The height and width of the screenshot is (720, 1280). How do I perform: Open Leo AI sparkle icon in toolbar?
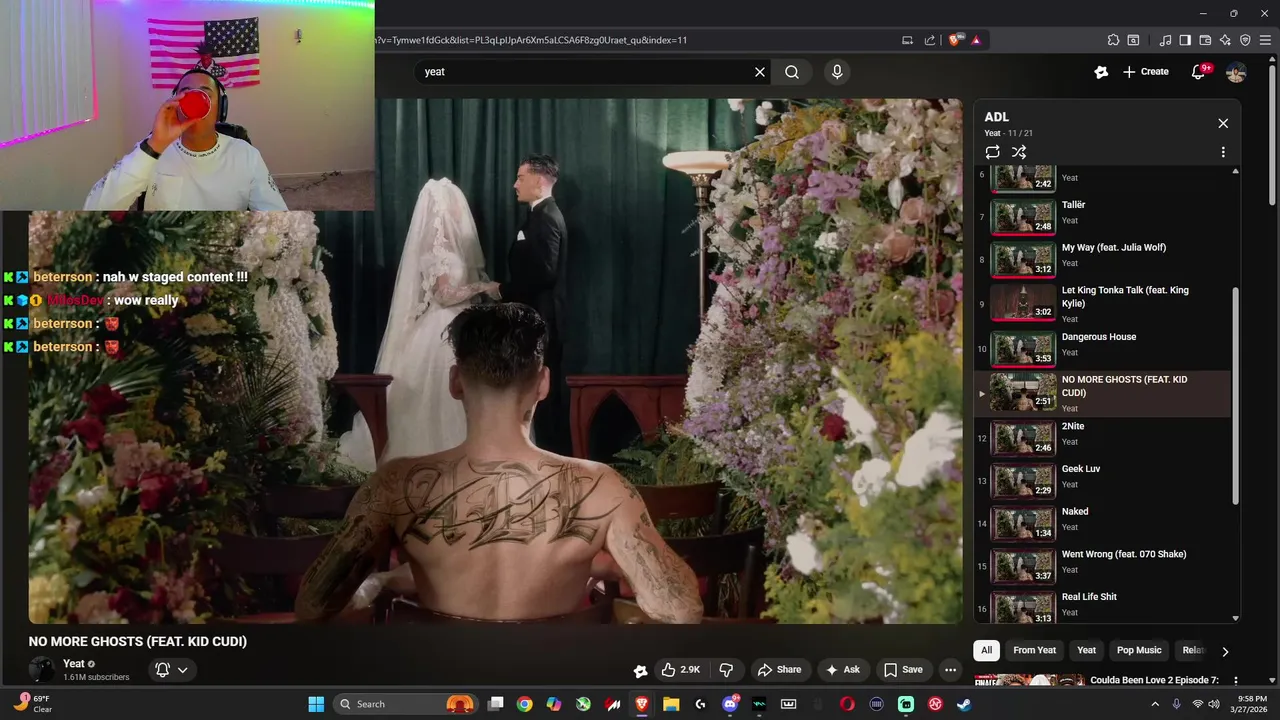tap(1225, 40)
